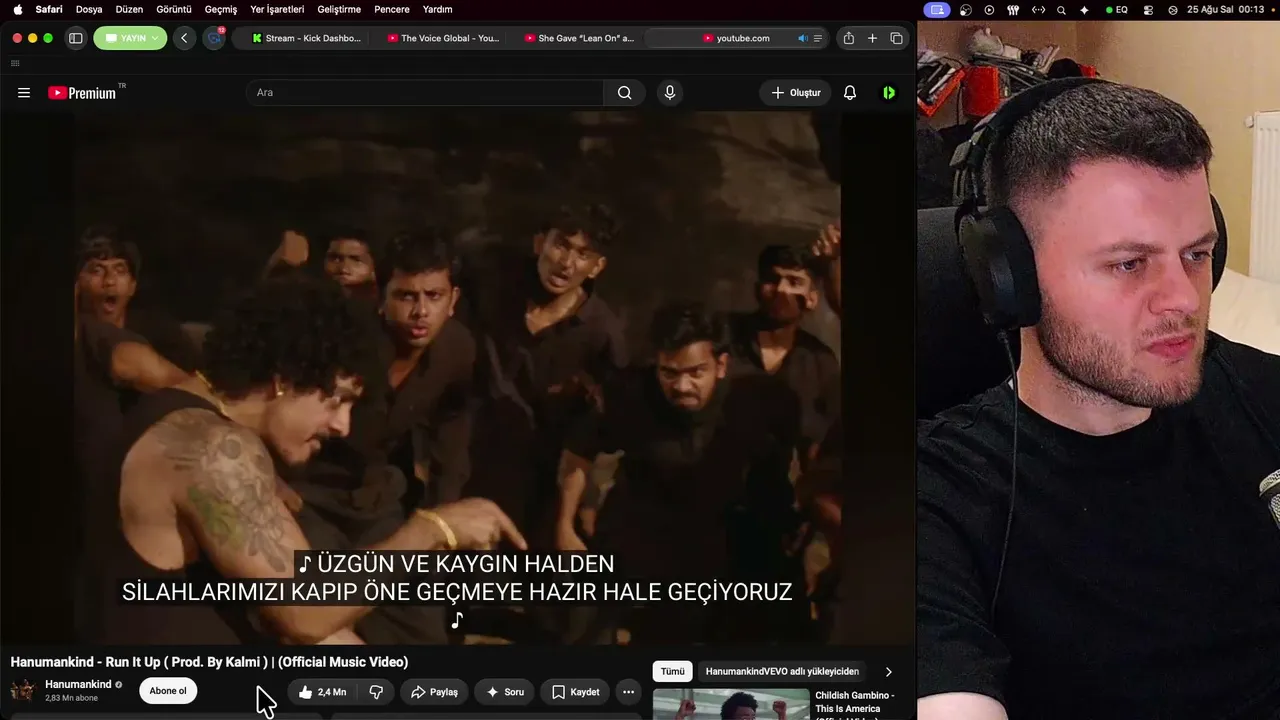Open Spotlight search in menu bar
The width and height of the screenshot is (1280, 720).
tap(1061, 10)
